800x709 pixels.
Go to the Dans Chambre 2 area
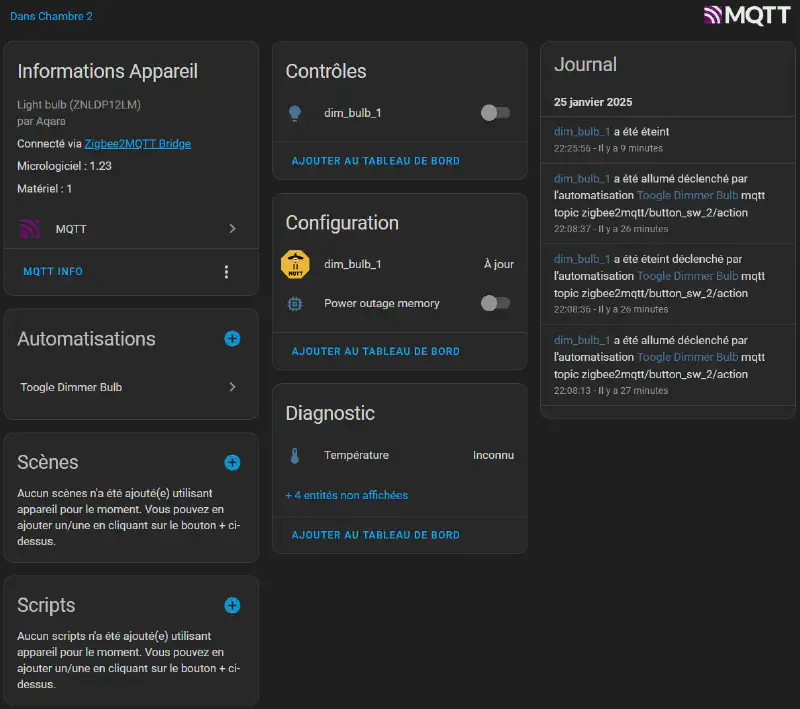[x=51, y=16]
